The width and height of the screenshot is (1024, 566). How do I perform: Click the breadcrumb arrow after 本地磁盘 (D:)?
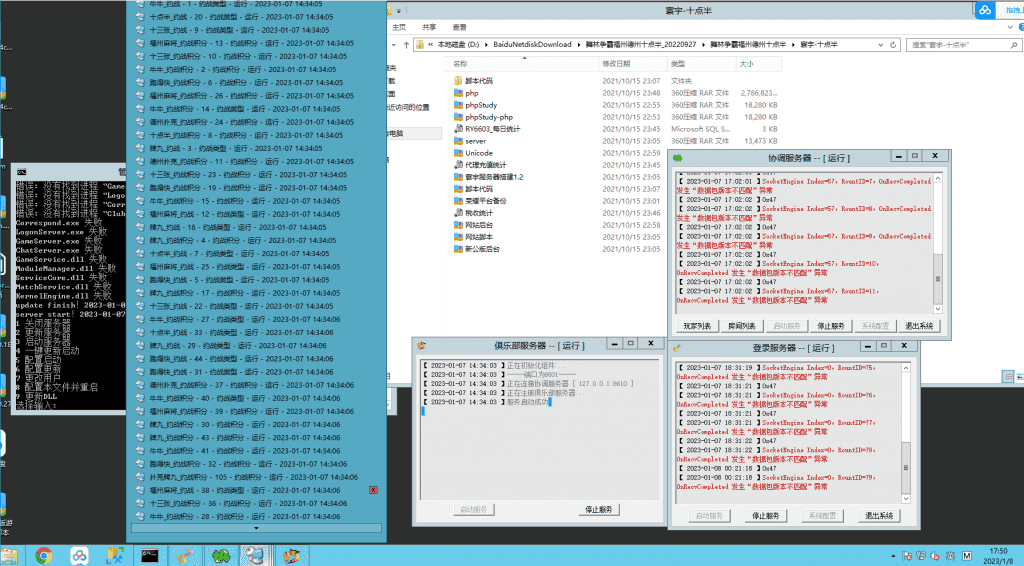485,45
